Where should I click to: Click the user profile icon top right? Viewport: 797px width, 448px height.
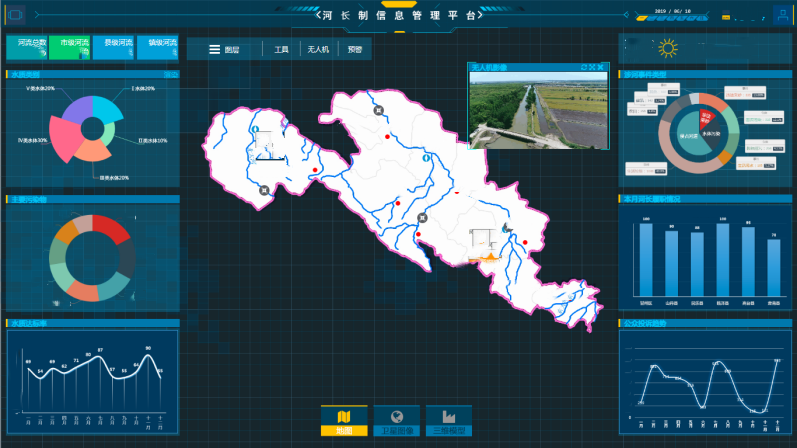(x=781, y=15)
